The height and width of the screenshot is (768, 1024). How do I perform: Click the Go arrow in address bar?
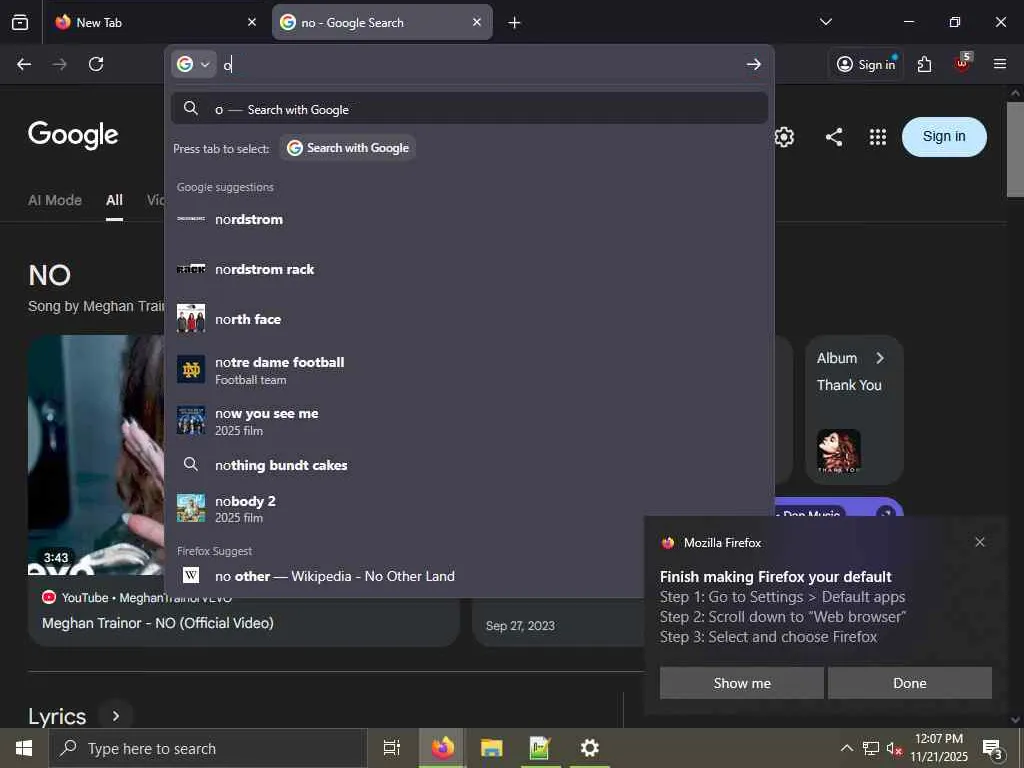click(x=754, y=64)
